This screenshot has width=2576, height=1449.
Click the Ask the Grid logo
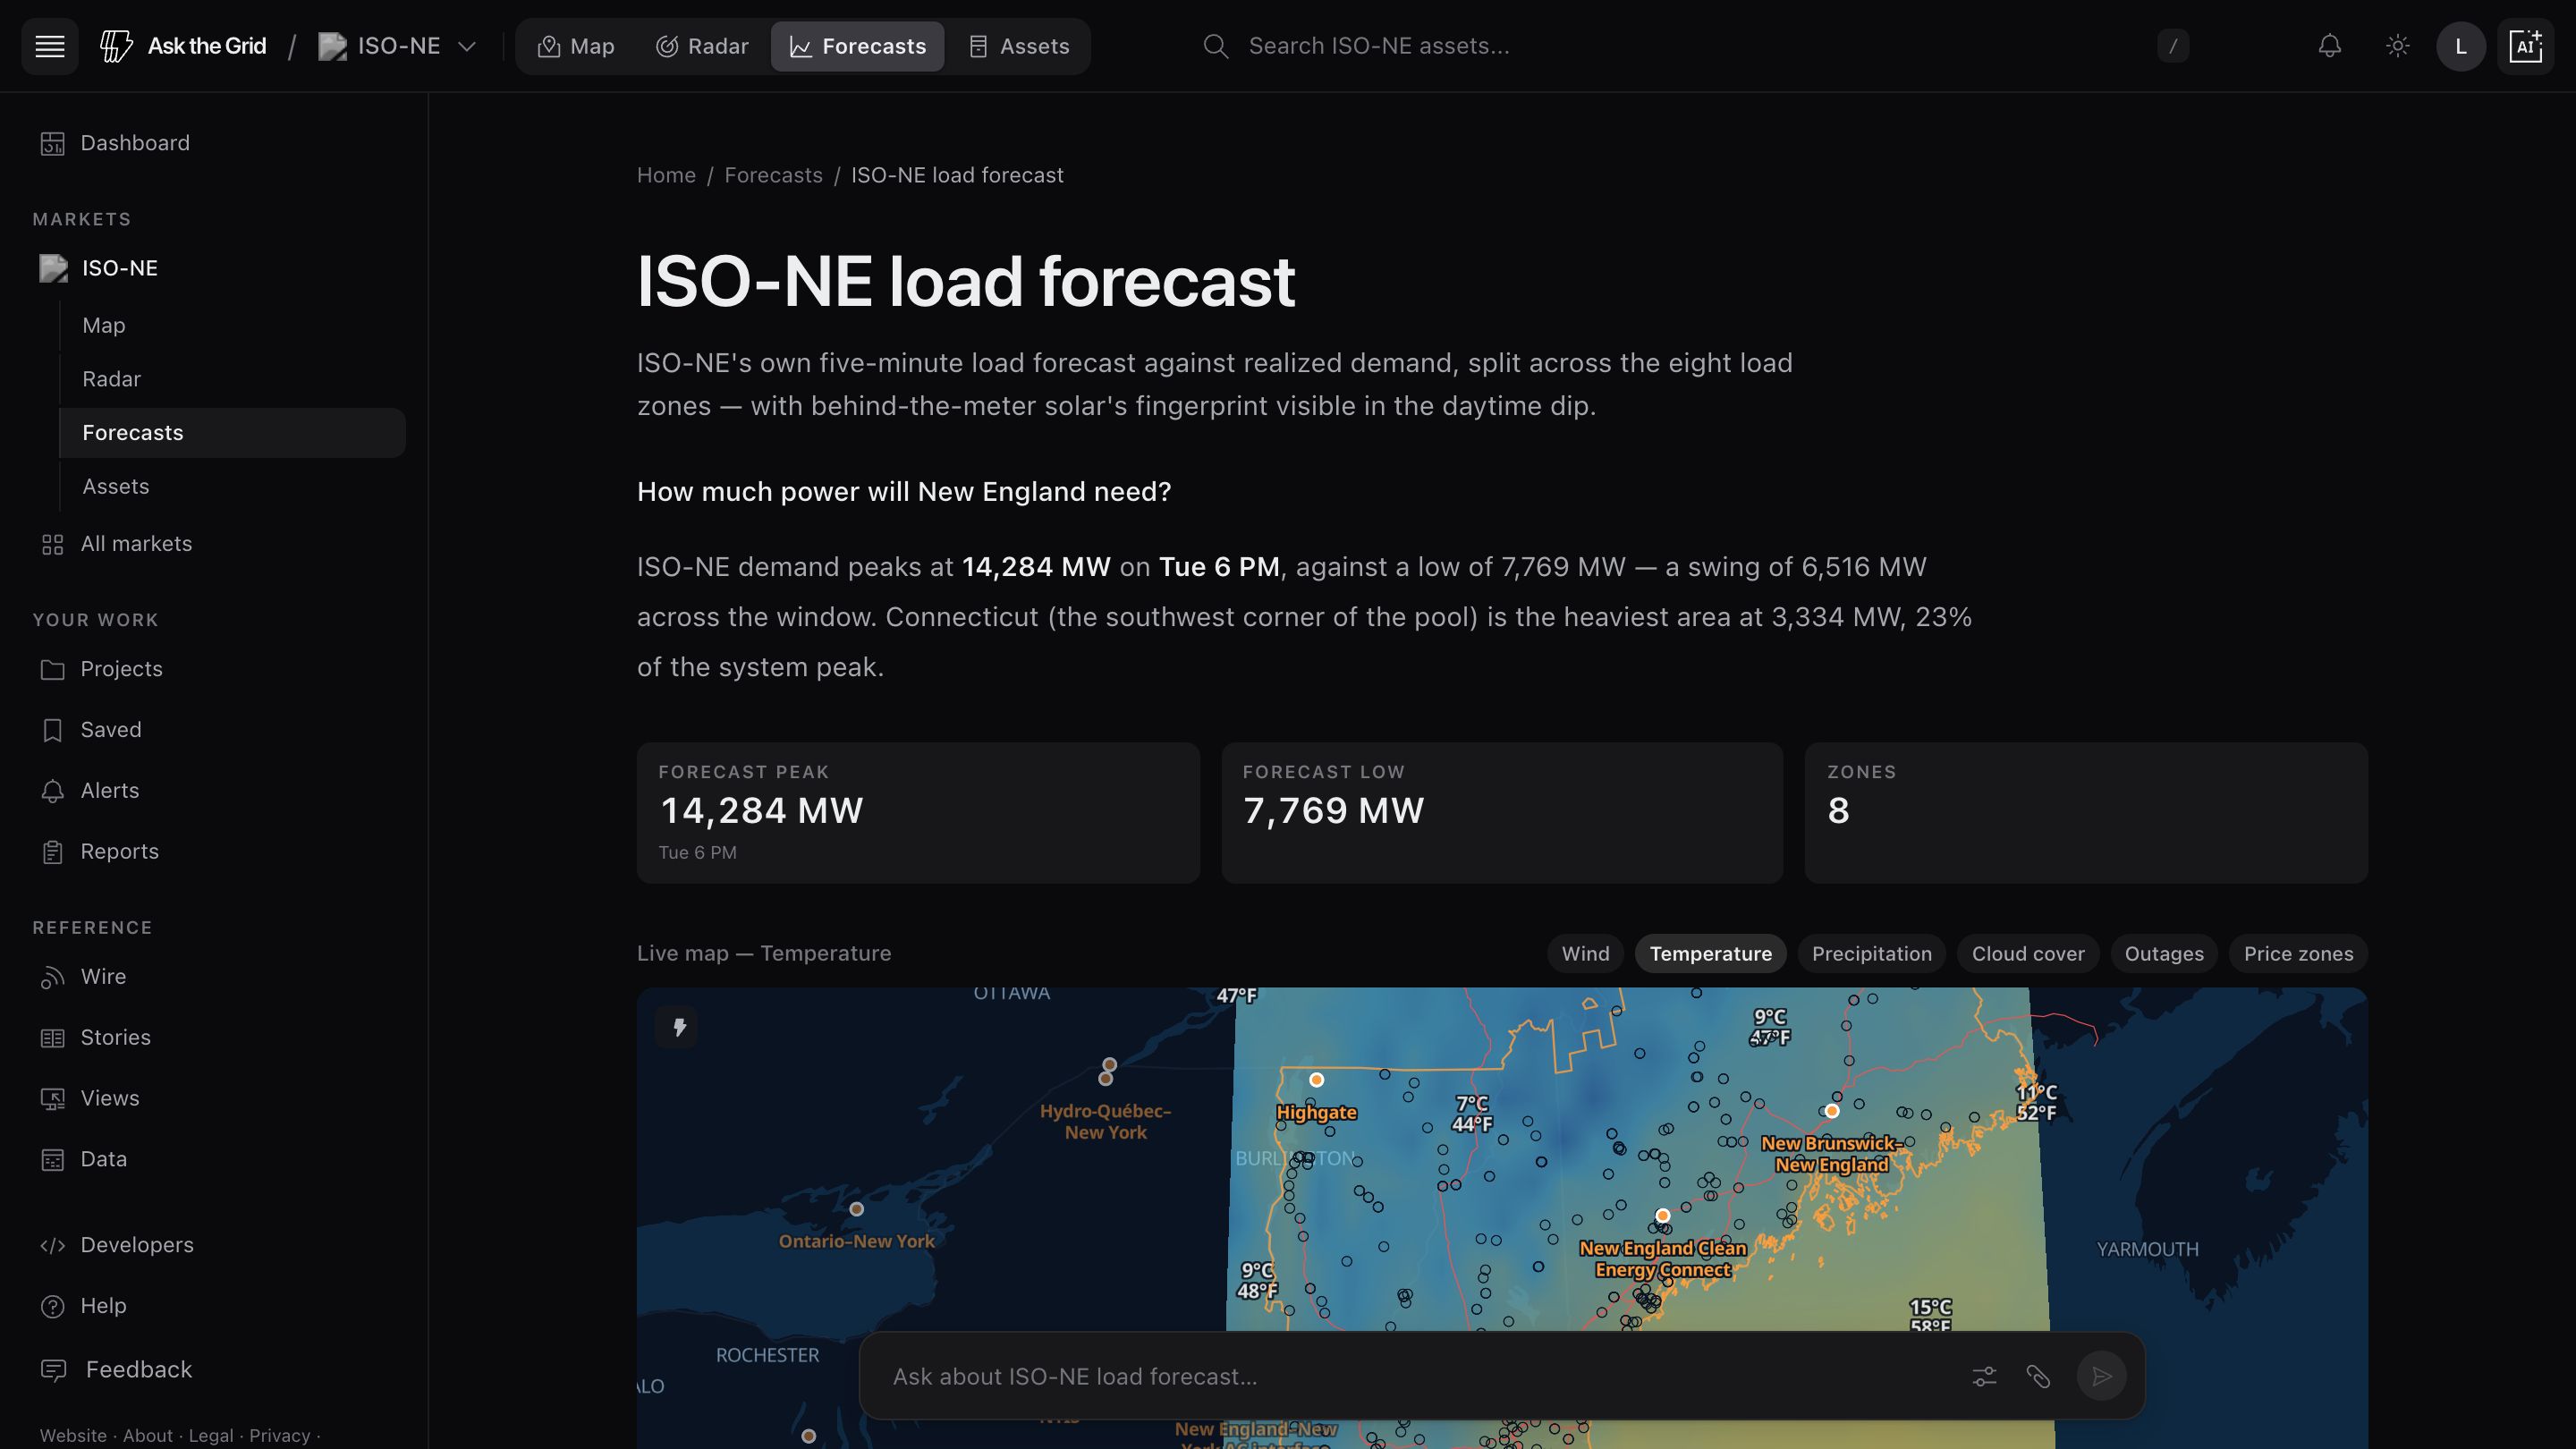(183, 46)
